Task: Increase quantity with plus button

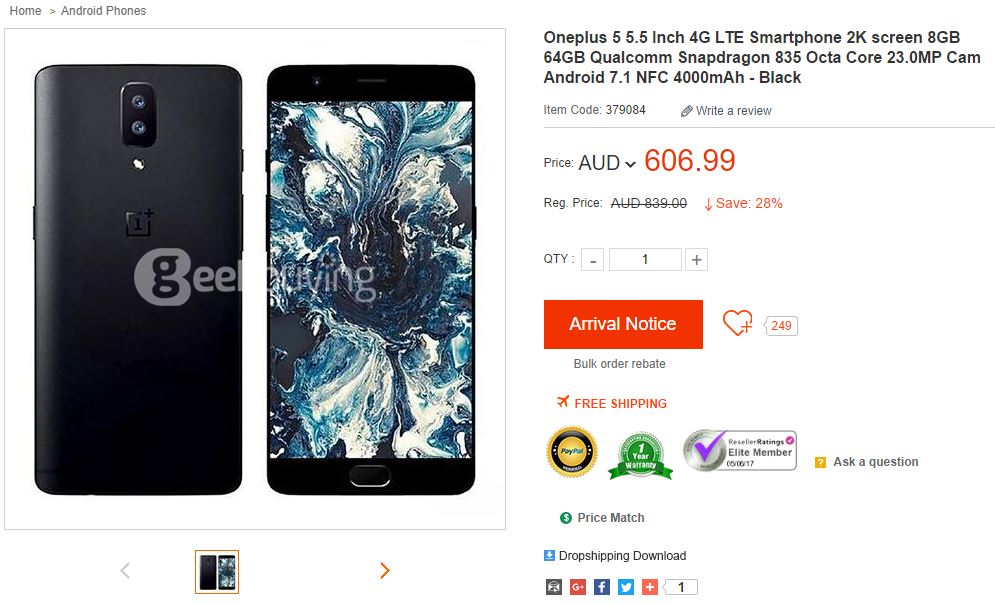Action: 696,260
